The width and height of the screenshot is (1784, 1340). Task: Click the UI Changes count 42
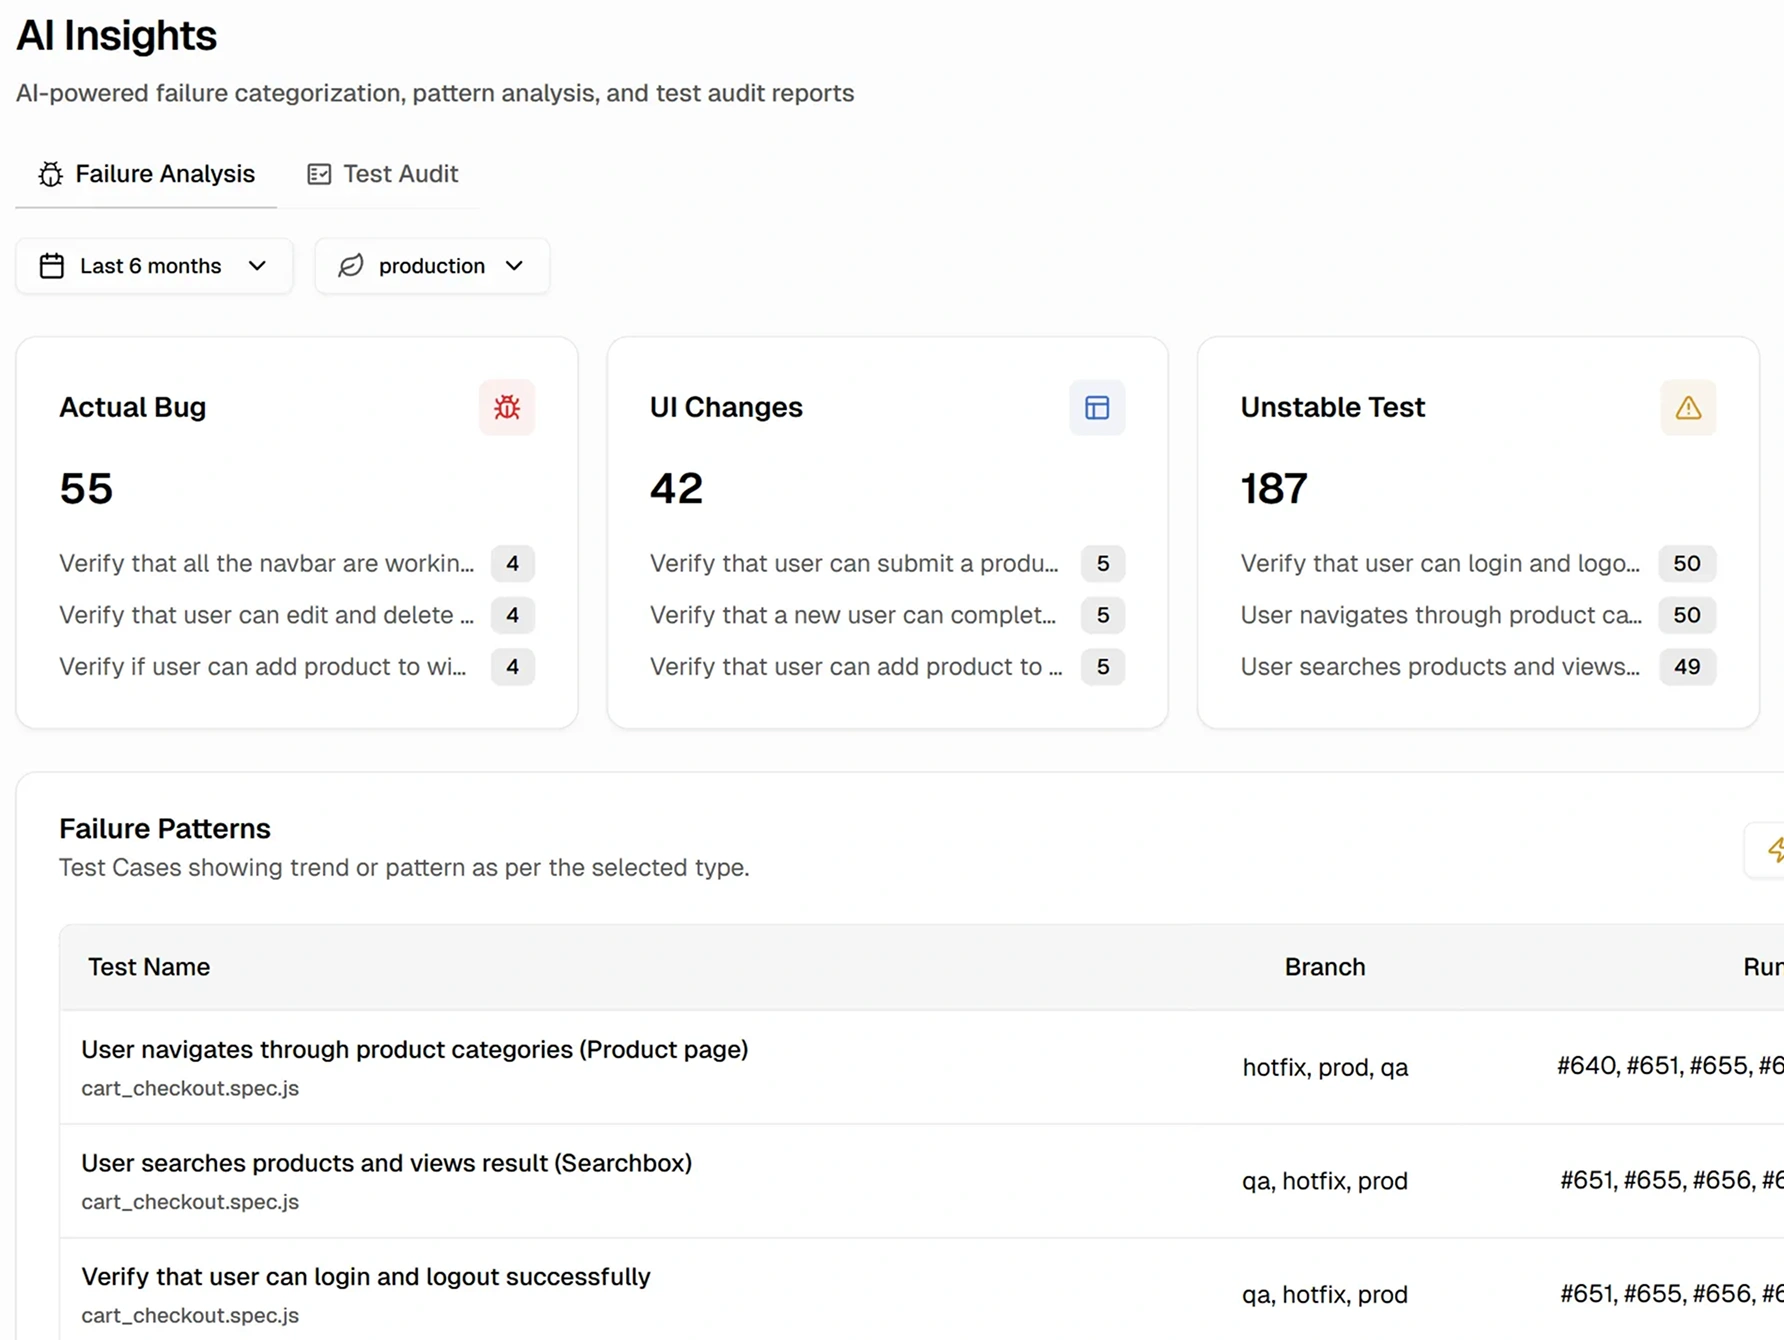[677, 488]
